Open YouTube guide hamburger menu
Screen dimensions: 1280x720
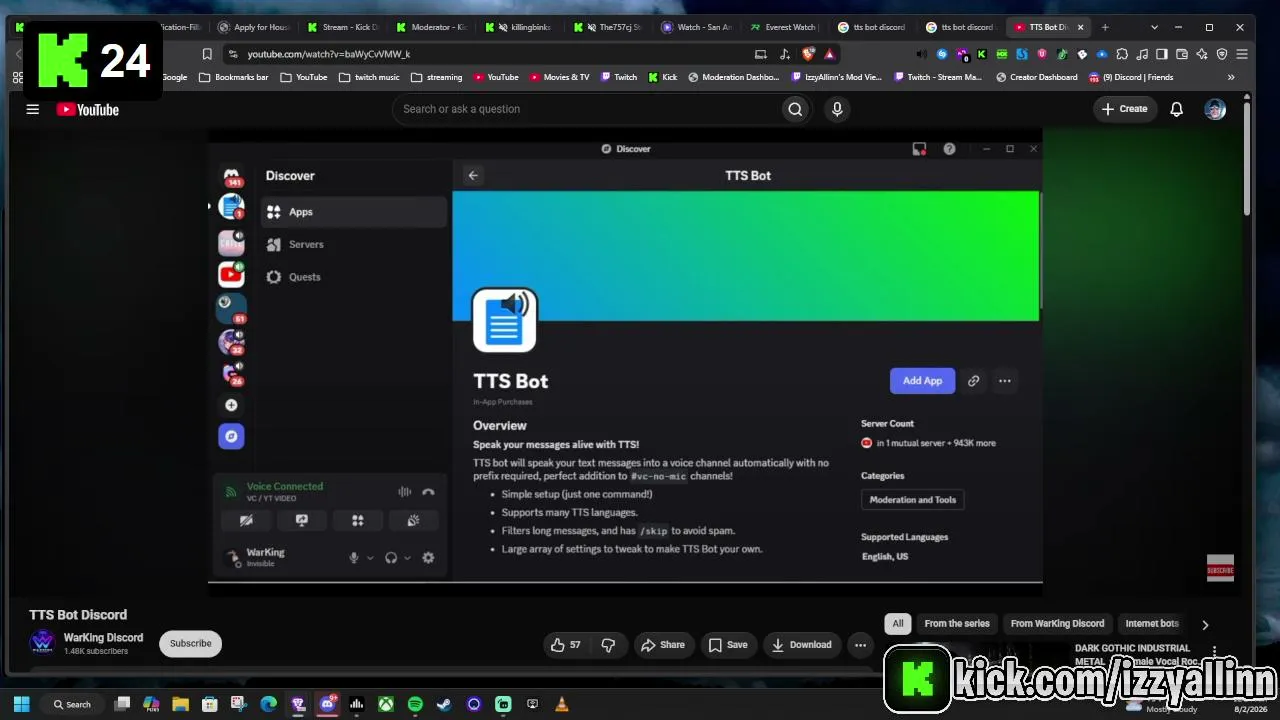tap(32, 109)
